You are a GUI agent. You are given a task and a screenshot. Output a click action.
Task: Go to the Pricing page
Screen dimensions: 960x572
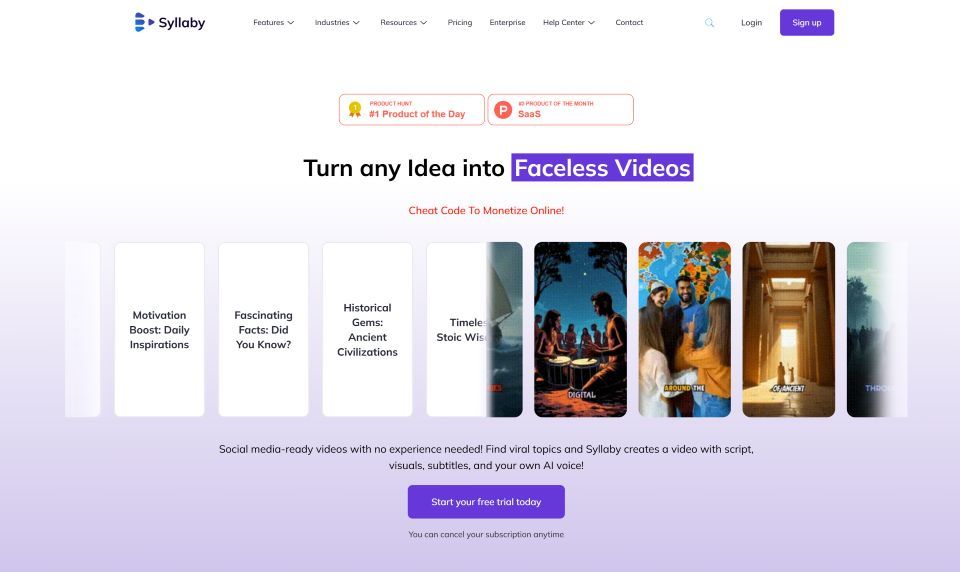coord(460,23)
